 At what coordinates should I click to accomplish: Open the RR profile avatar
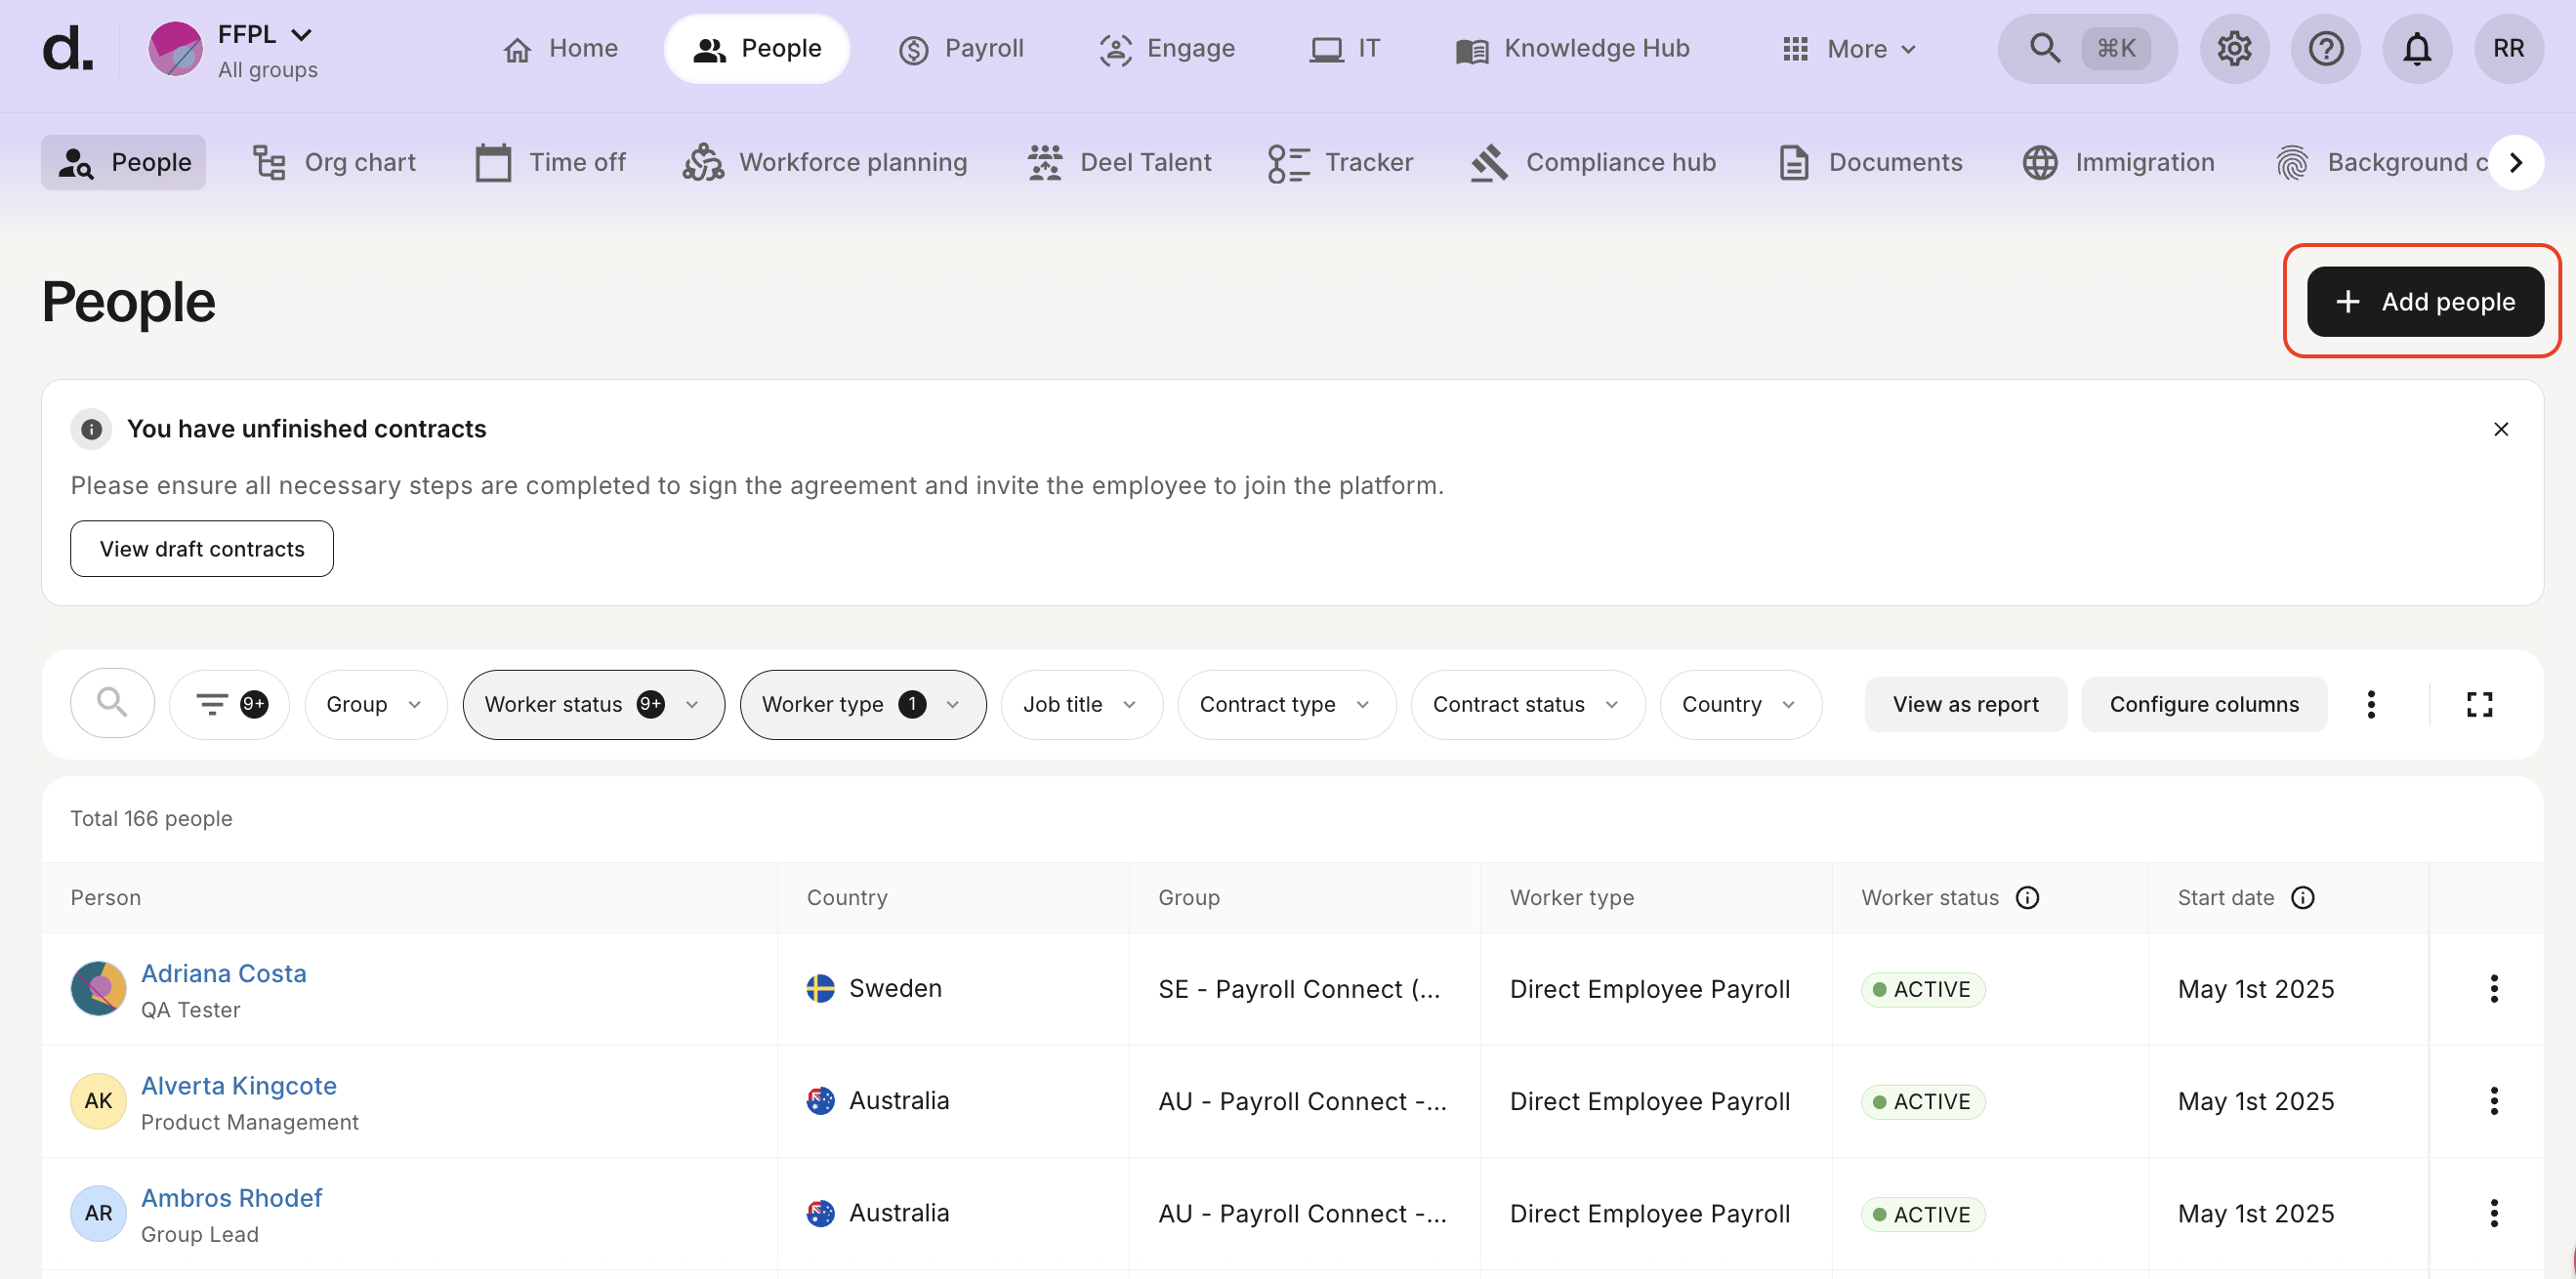[2508, 48]
